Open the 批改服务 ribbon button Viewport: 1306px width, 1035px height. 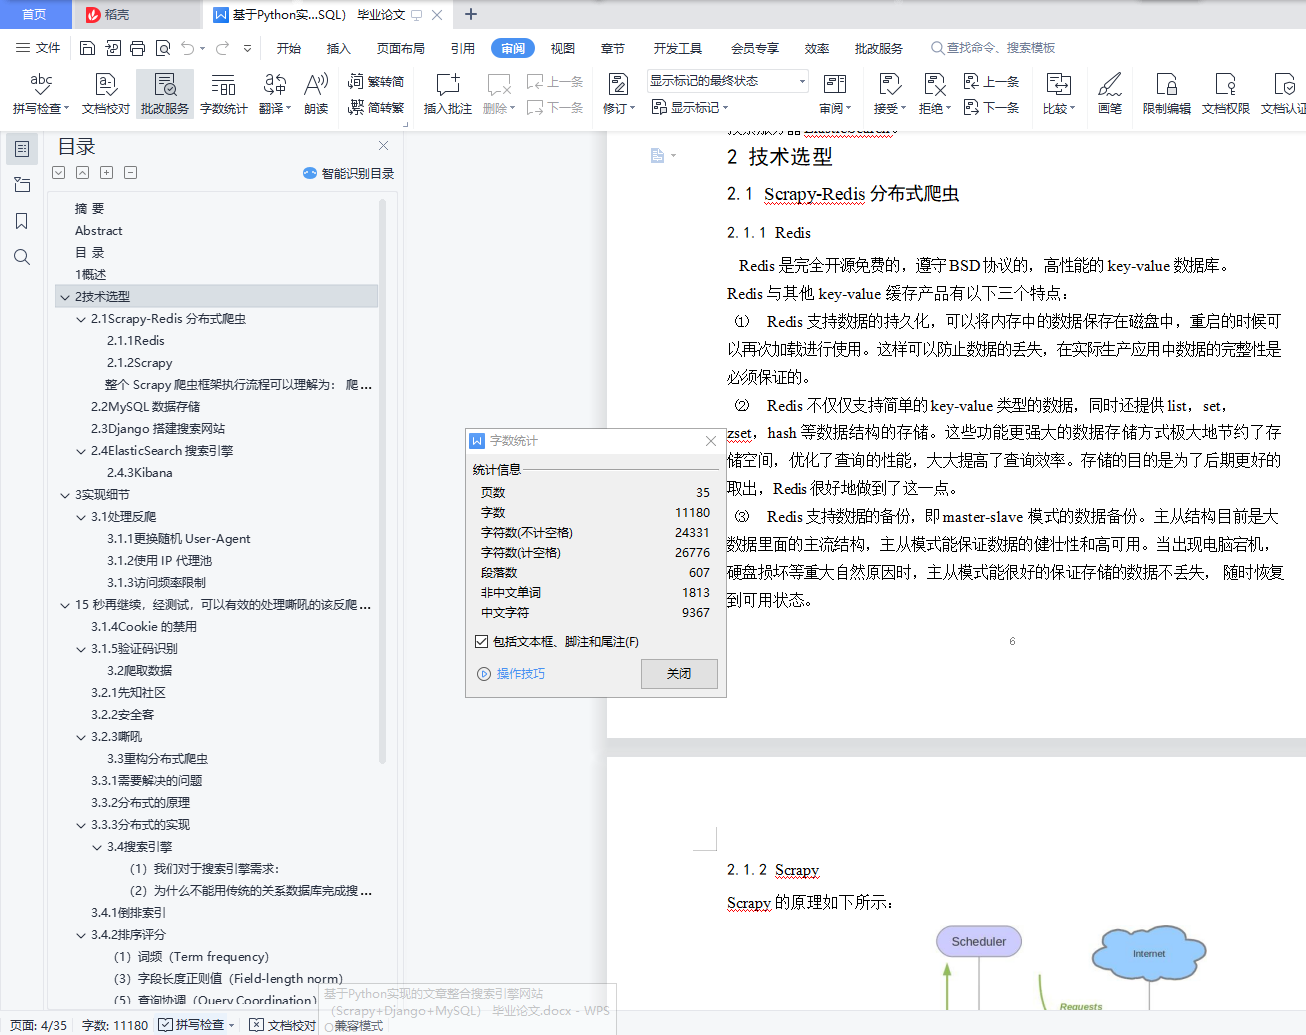[x=165, y=93]
